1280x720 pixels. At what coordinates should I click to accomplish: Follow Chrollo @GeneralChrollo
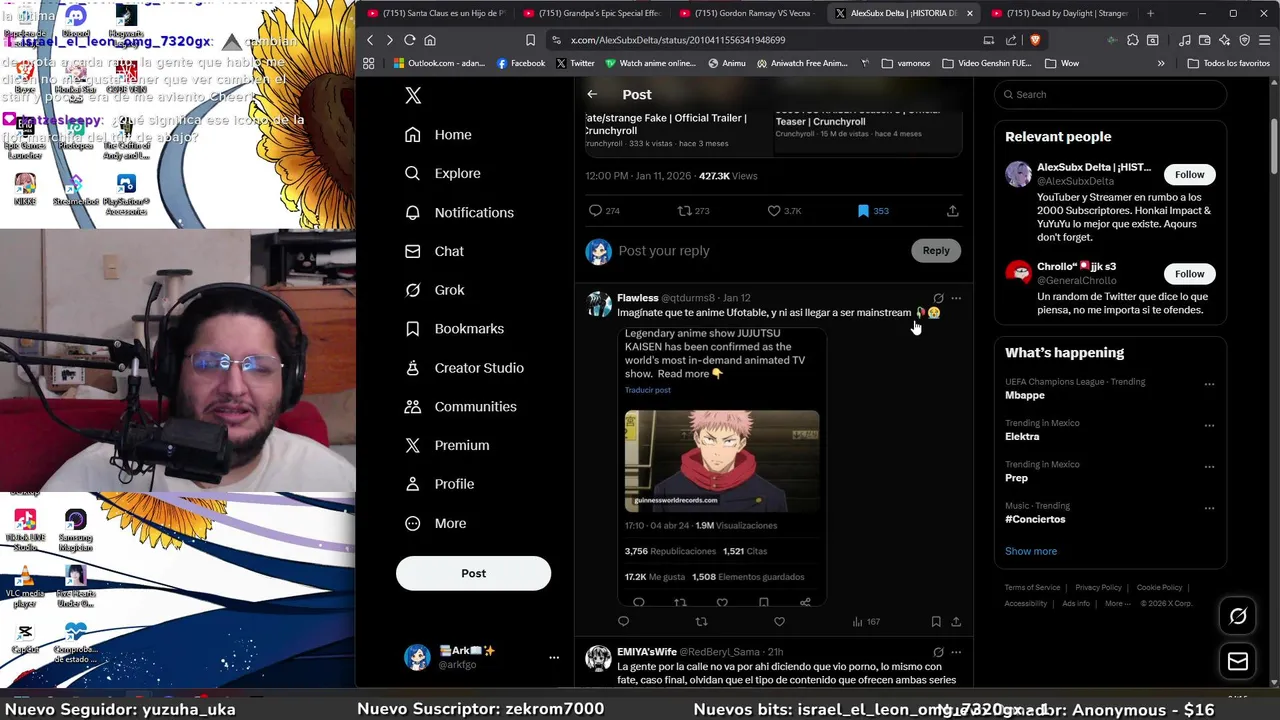(1189, 274)
